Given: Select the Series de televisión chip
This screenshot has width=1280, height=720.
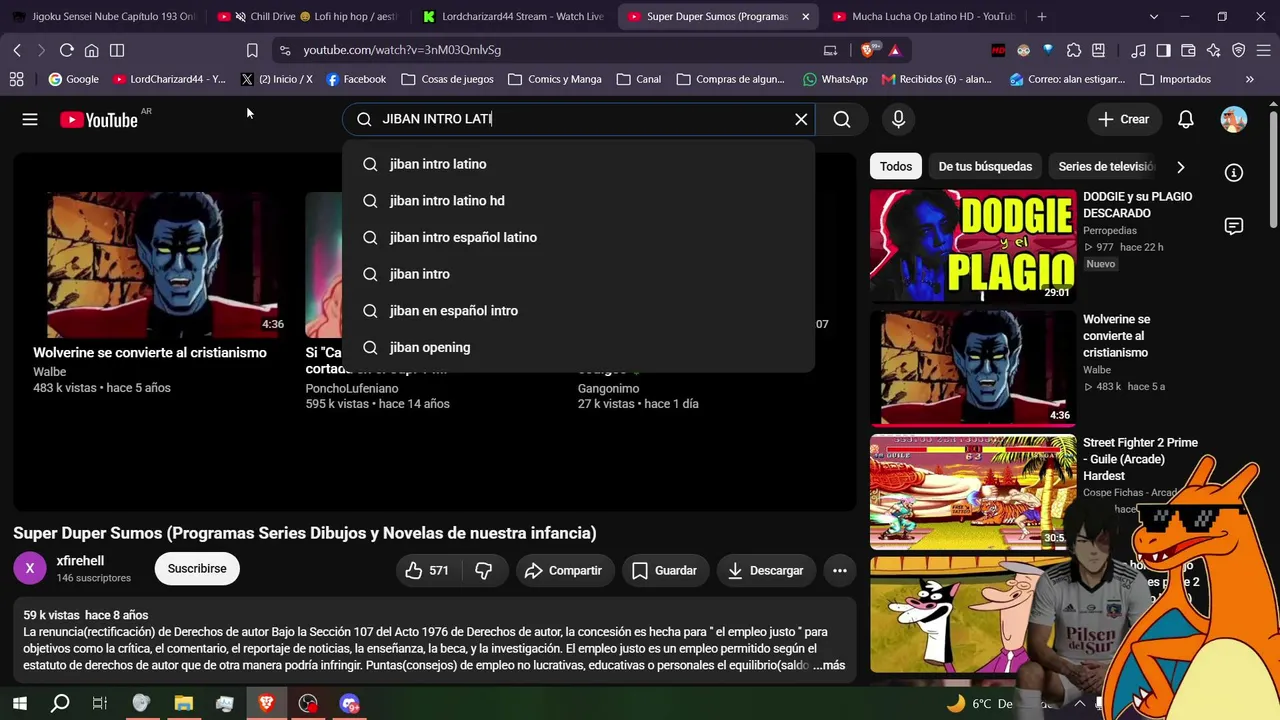Looking at the screenshot, I should pyautogui.click(x=1106, y=167).
